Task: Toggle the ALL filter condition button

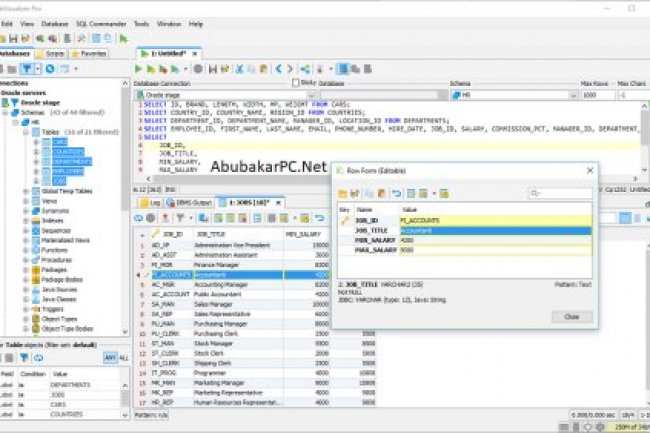Action: (x=123, y=357)
